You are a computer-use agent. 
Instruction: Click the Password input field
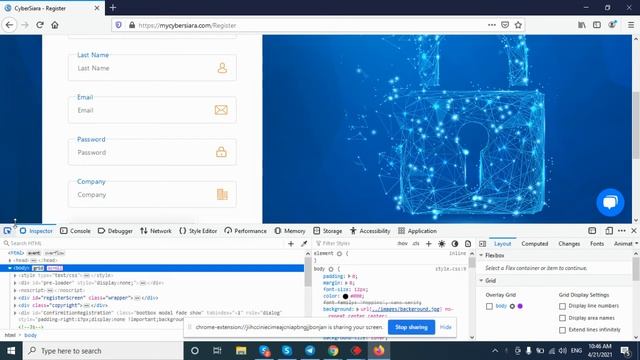tap(152, 152)
